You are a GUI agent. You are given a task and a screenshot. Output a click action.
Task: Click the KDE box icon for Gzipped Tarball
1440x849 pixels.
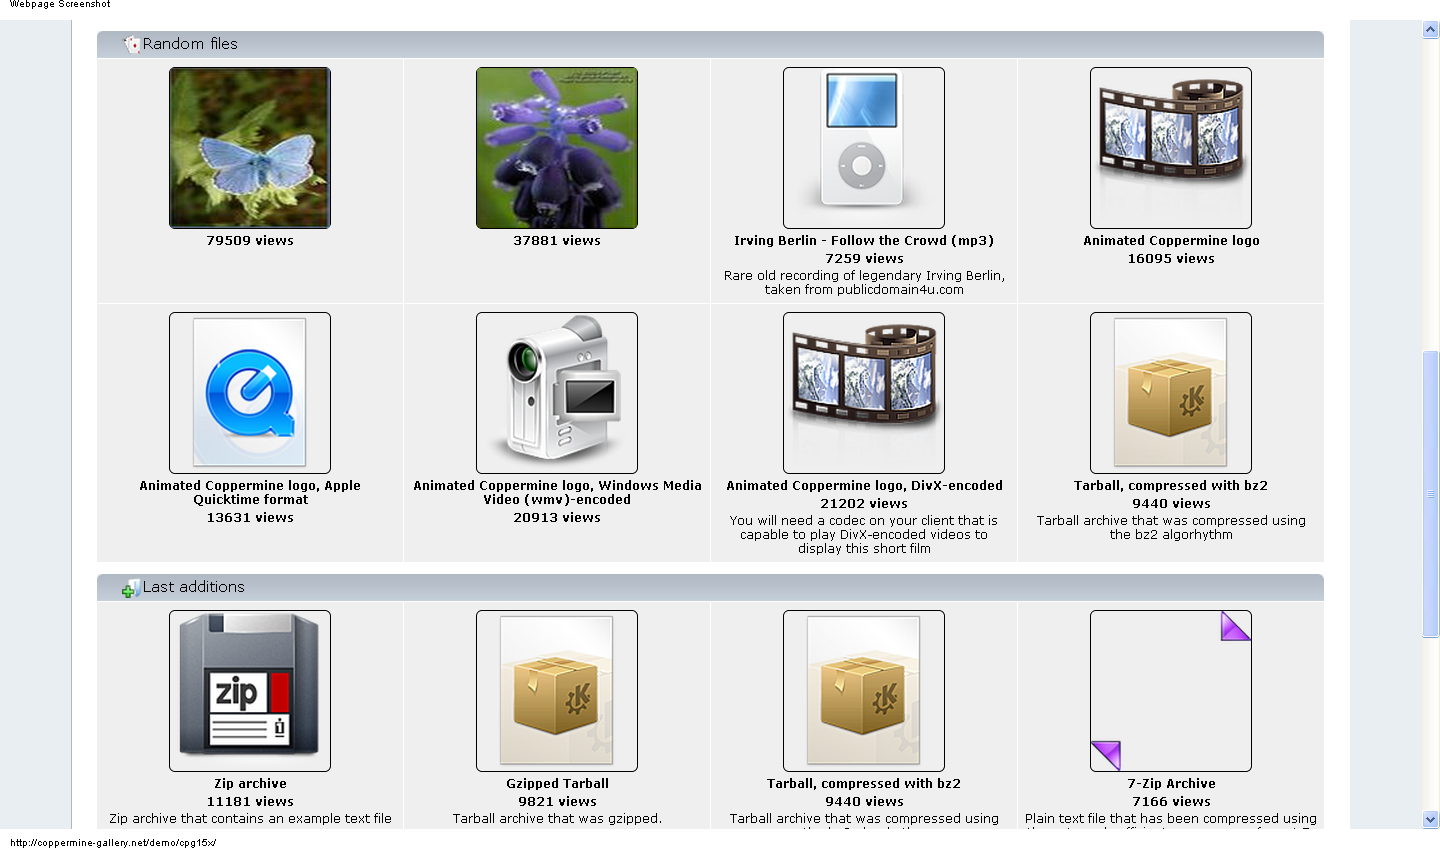556,691
